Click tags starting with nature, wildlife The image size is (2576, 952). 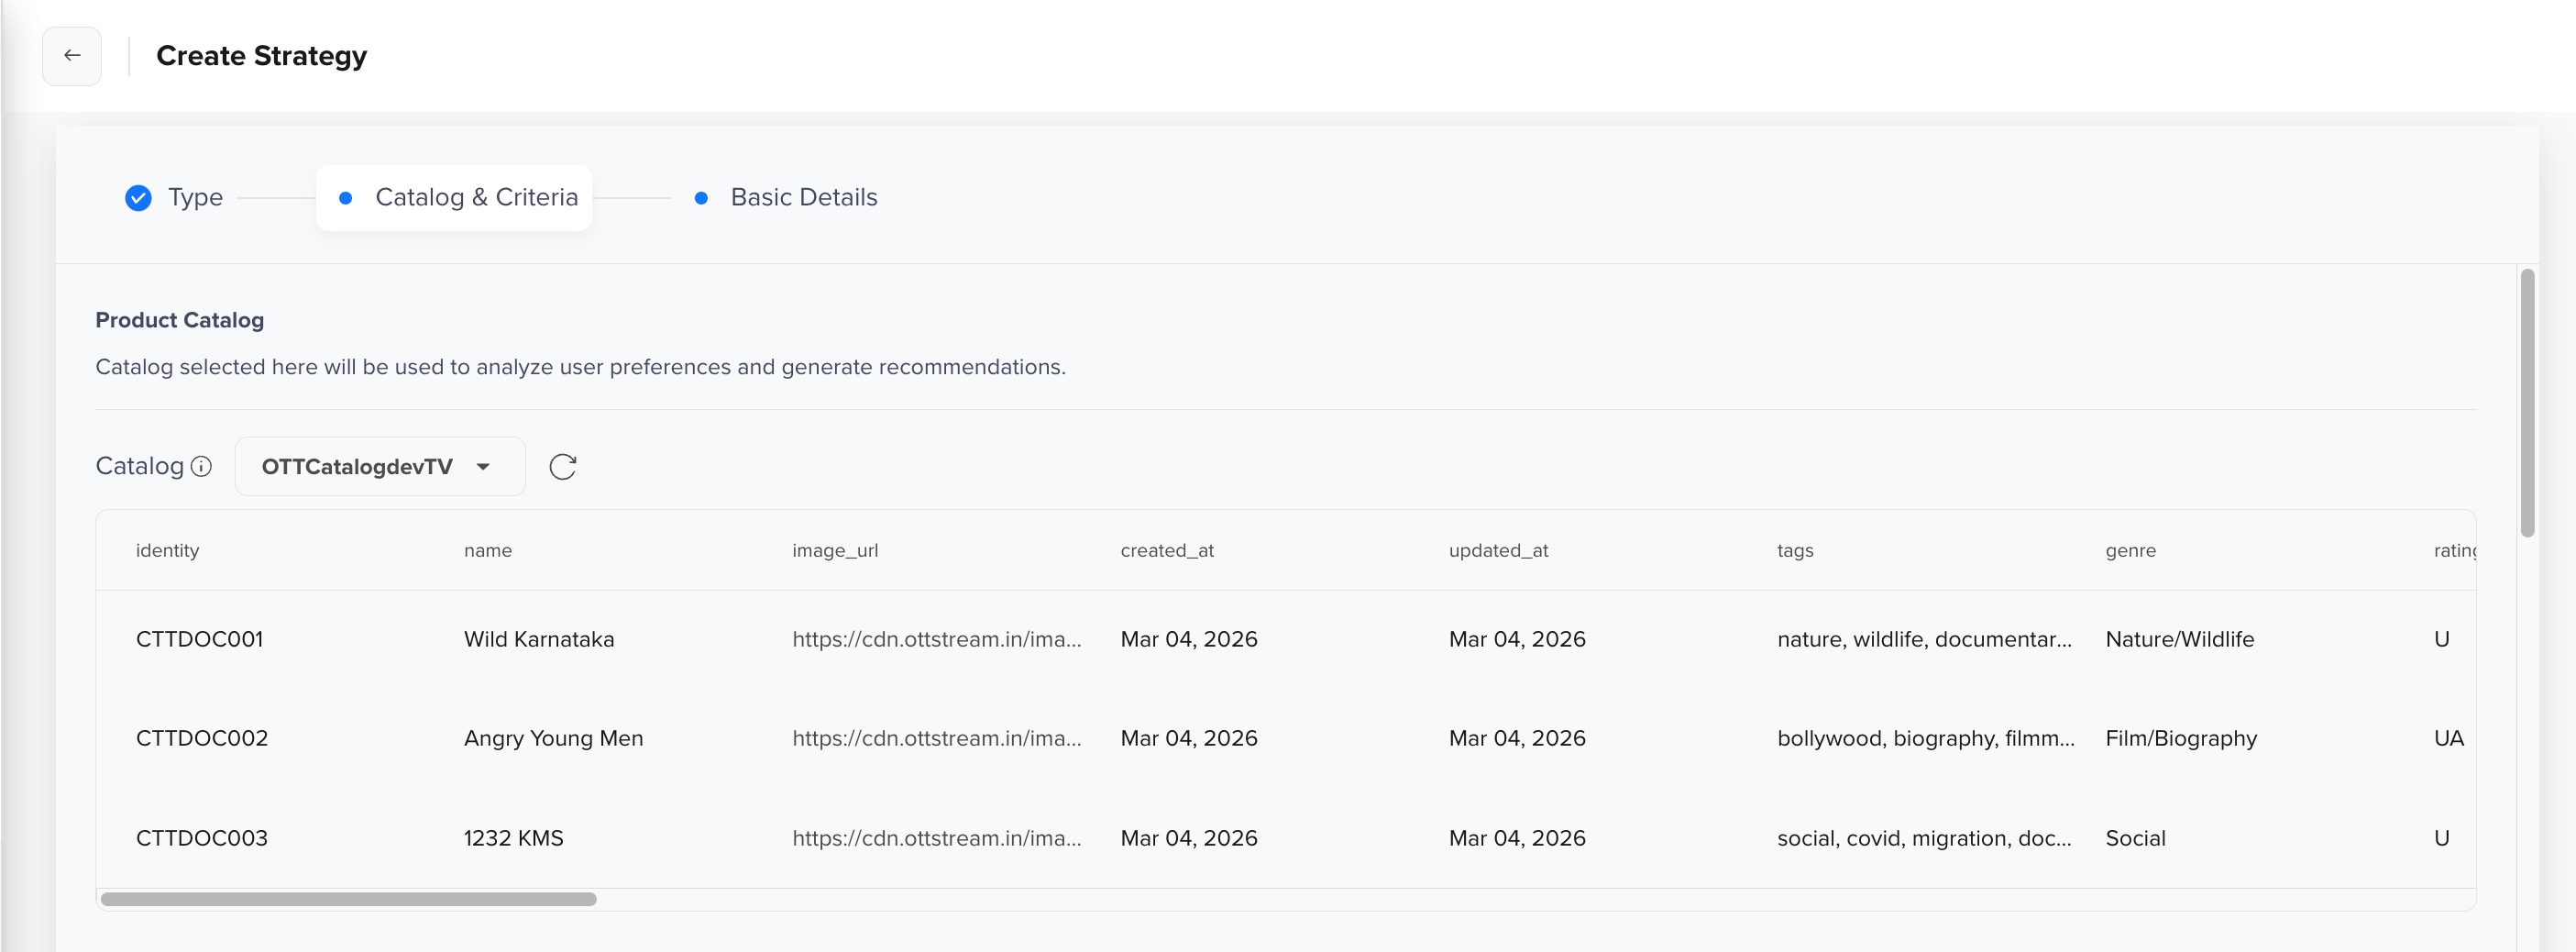[1925, 640]
